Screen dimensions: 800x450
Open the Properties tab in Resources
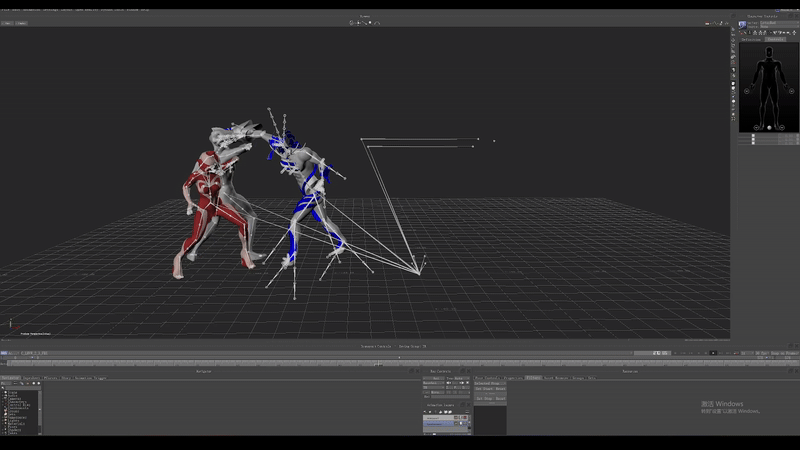(x=513, y=378)
